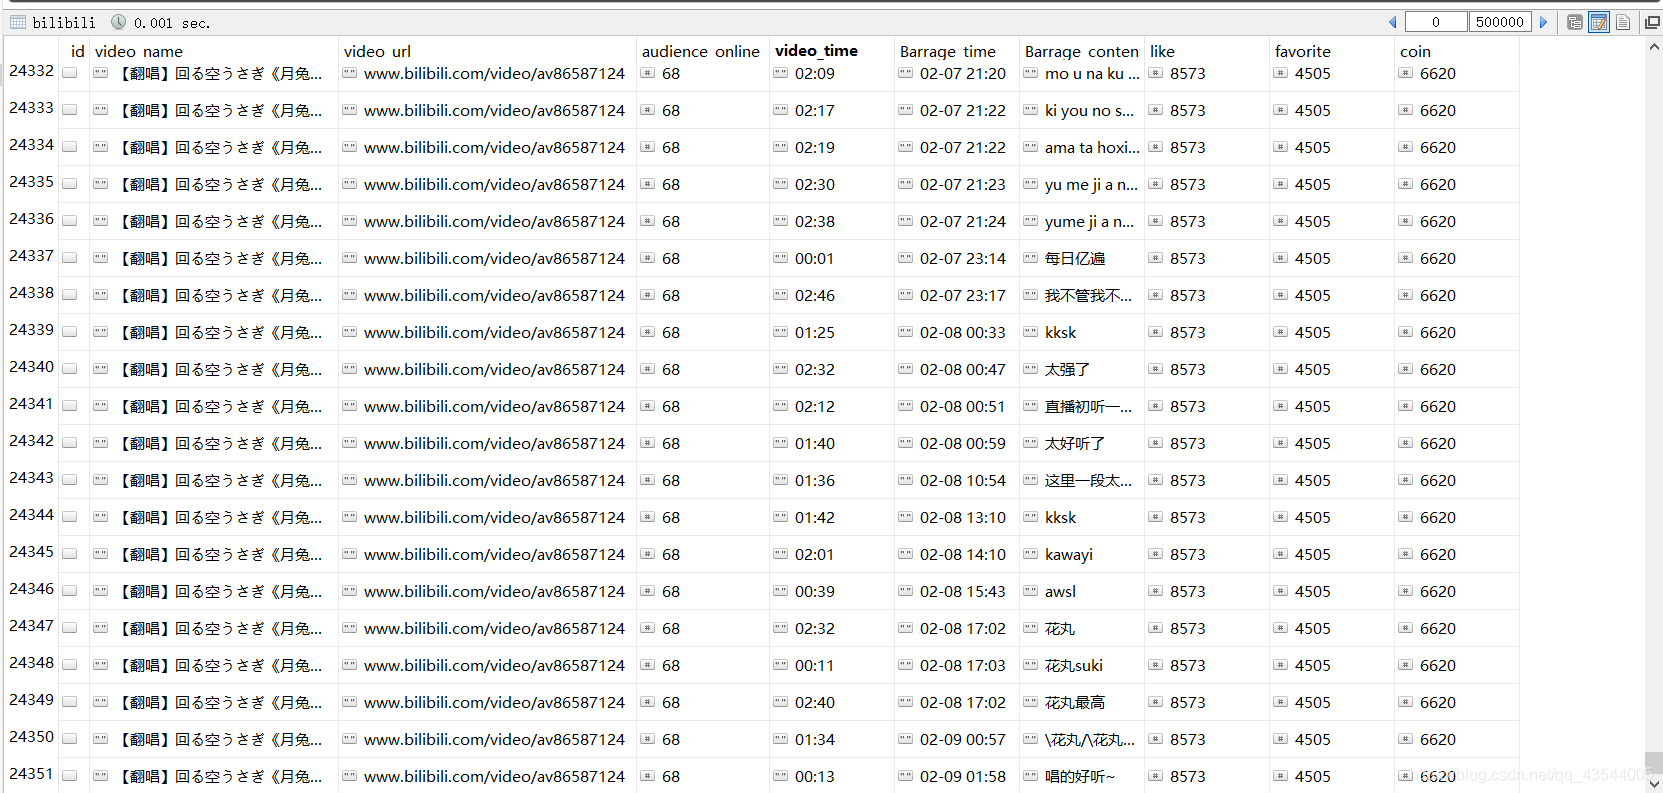Select row number 24345
Image resolution: width=1663 pixels, height=793 pixels.
[32, 552]
